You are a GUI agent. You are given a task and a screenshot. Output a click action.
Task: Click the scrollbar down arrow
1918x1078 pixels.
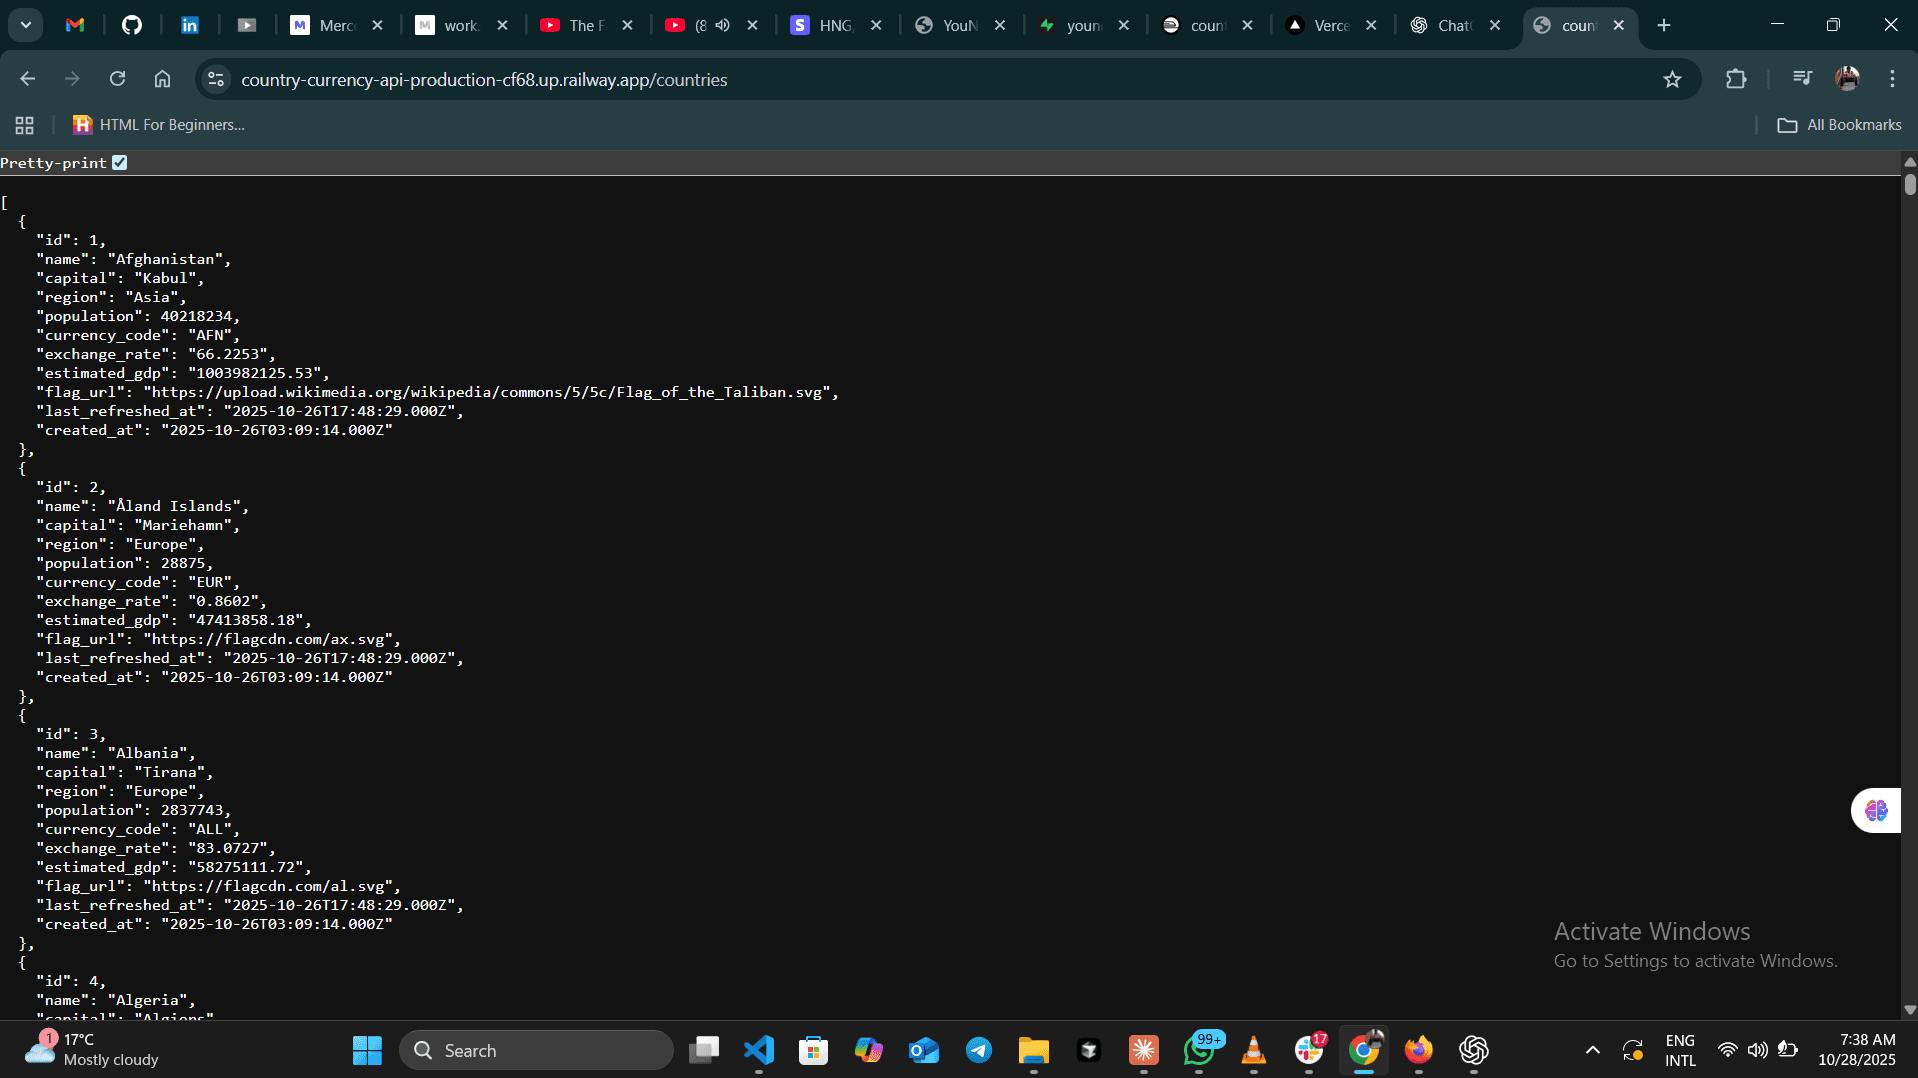coord(1910,1010)
